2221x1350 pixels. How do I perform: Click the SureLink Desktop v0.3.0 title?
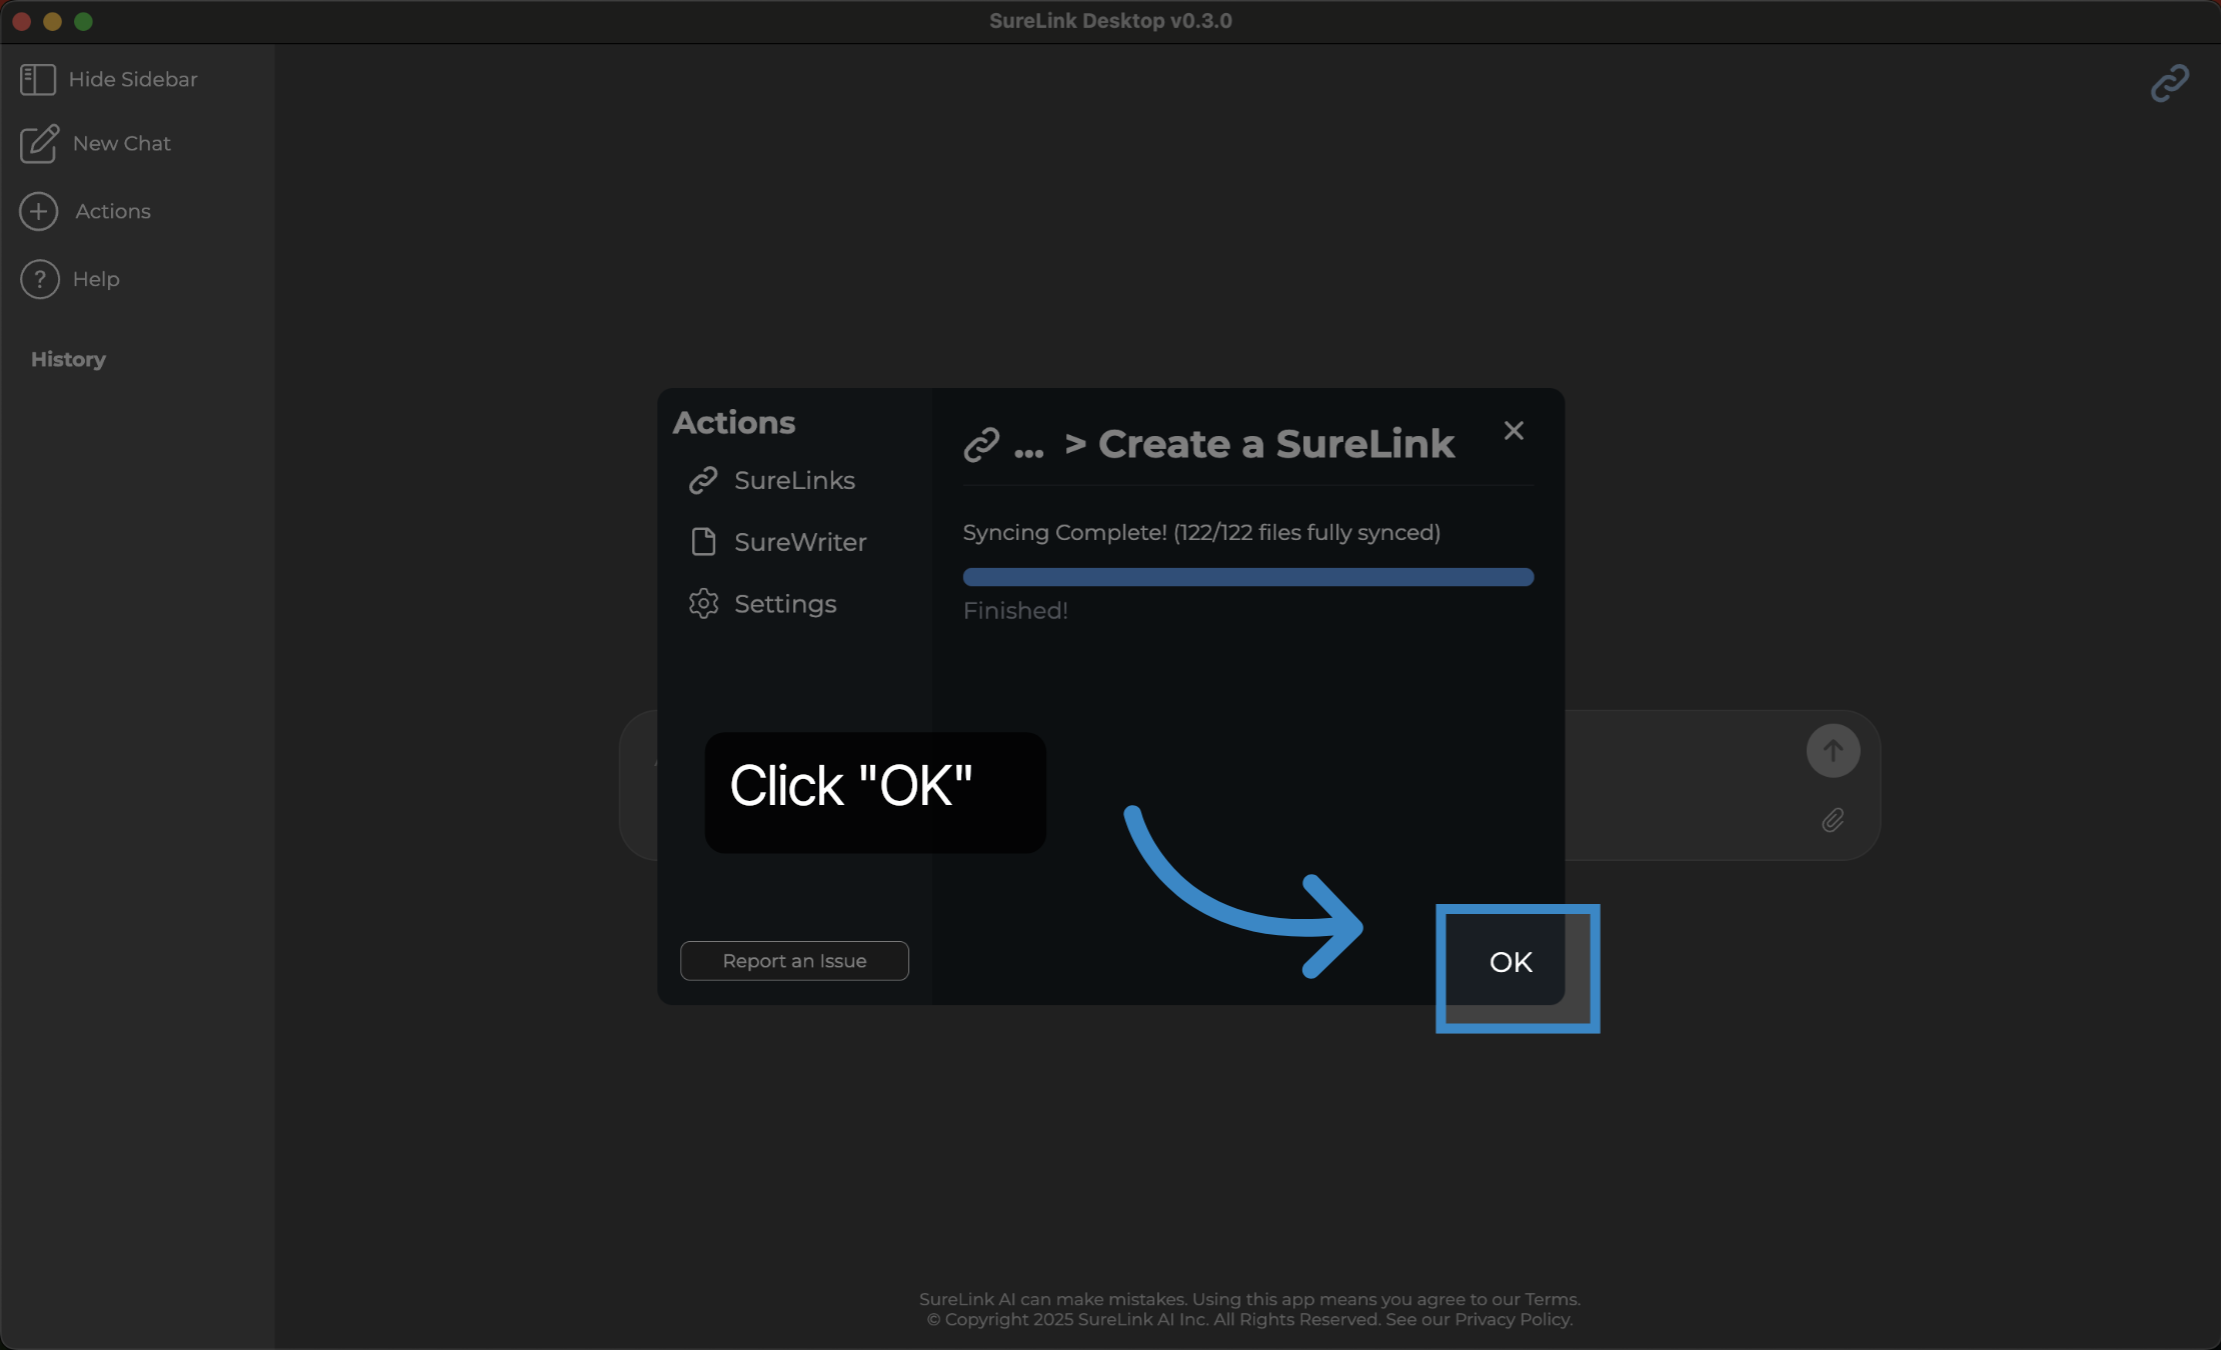(1110, 21)
